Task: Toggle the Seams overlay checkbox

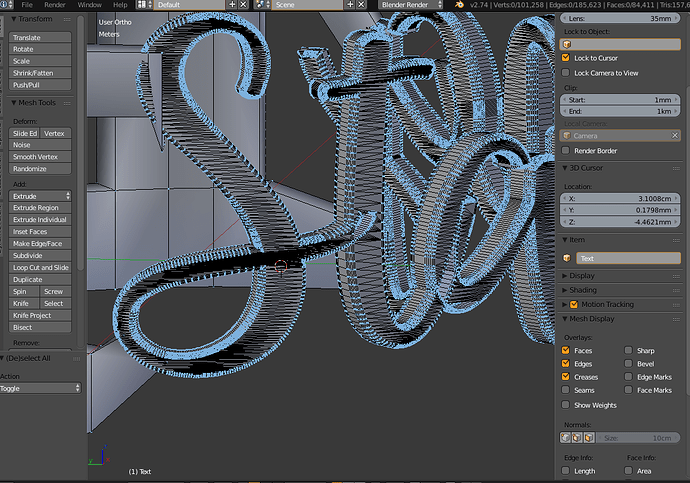Action: [x=565, y=390]
